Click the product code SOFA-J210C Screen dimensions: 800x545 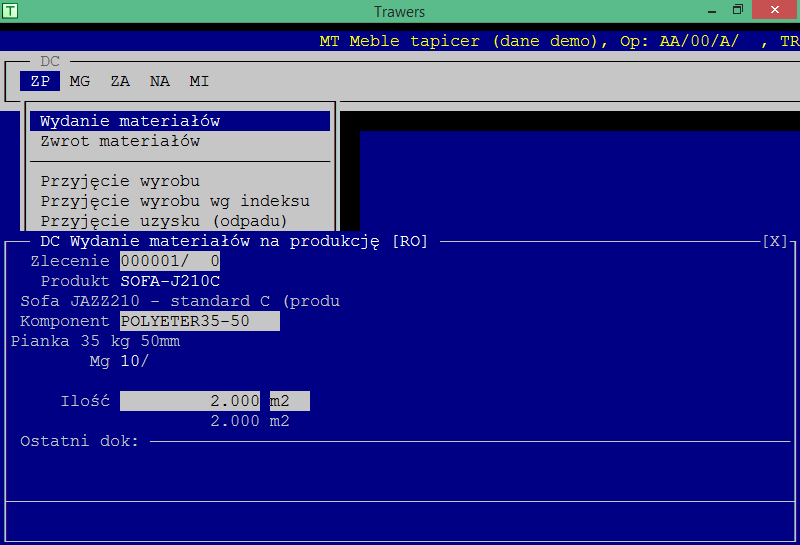tap(170, 281)
